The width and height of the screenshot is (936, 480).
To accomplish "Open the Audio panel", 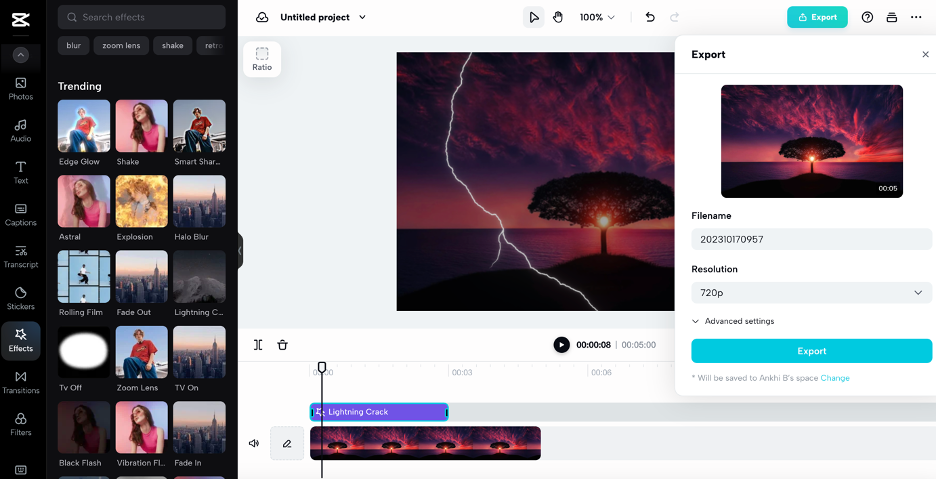I will click(20, 130).
